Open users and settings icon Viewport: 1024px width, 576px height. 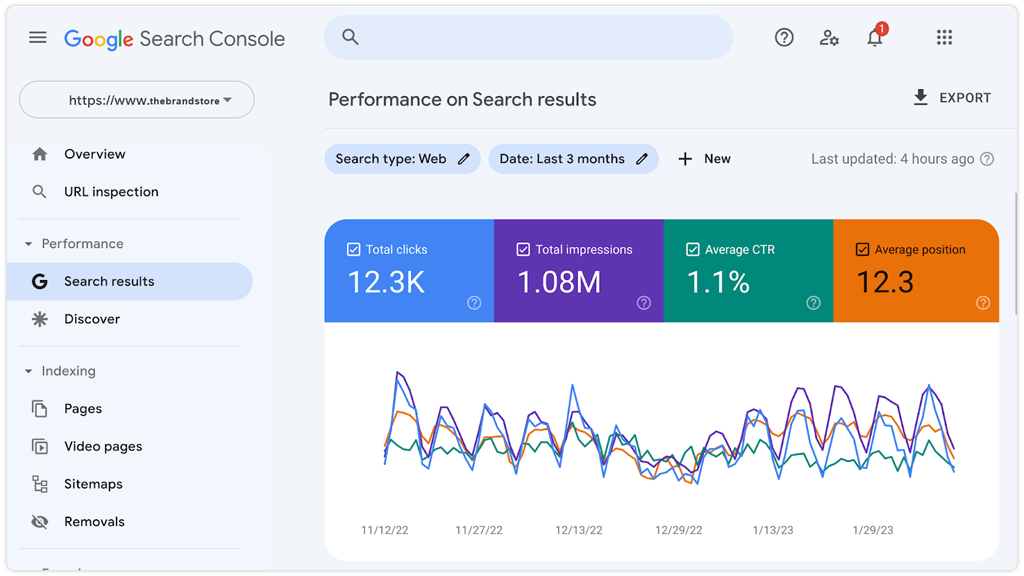click(829, 38)
